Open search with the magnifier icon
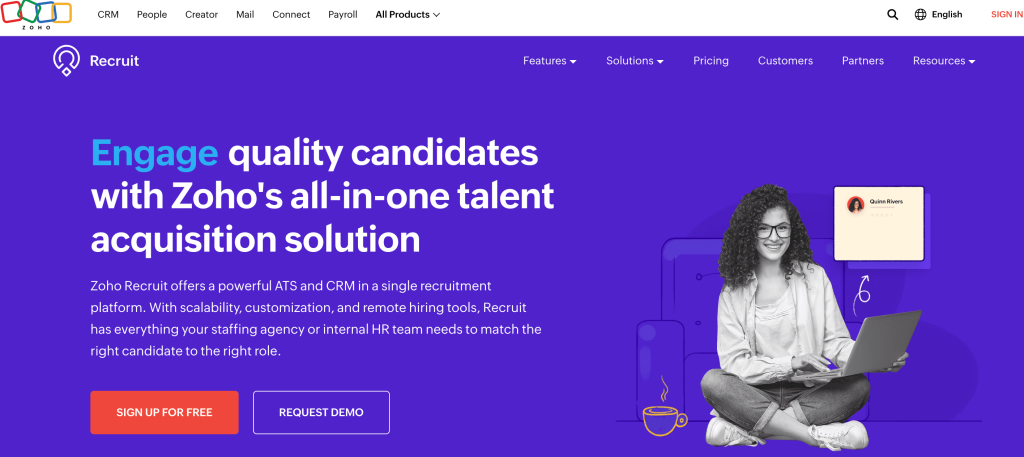 [x=892, y=14]
